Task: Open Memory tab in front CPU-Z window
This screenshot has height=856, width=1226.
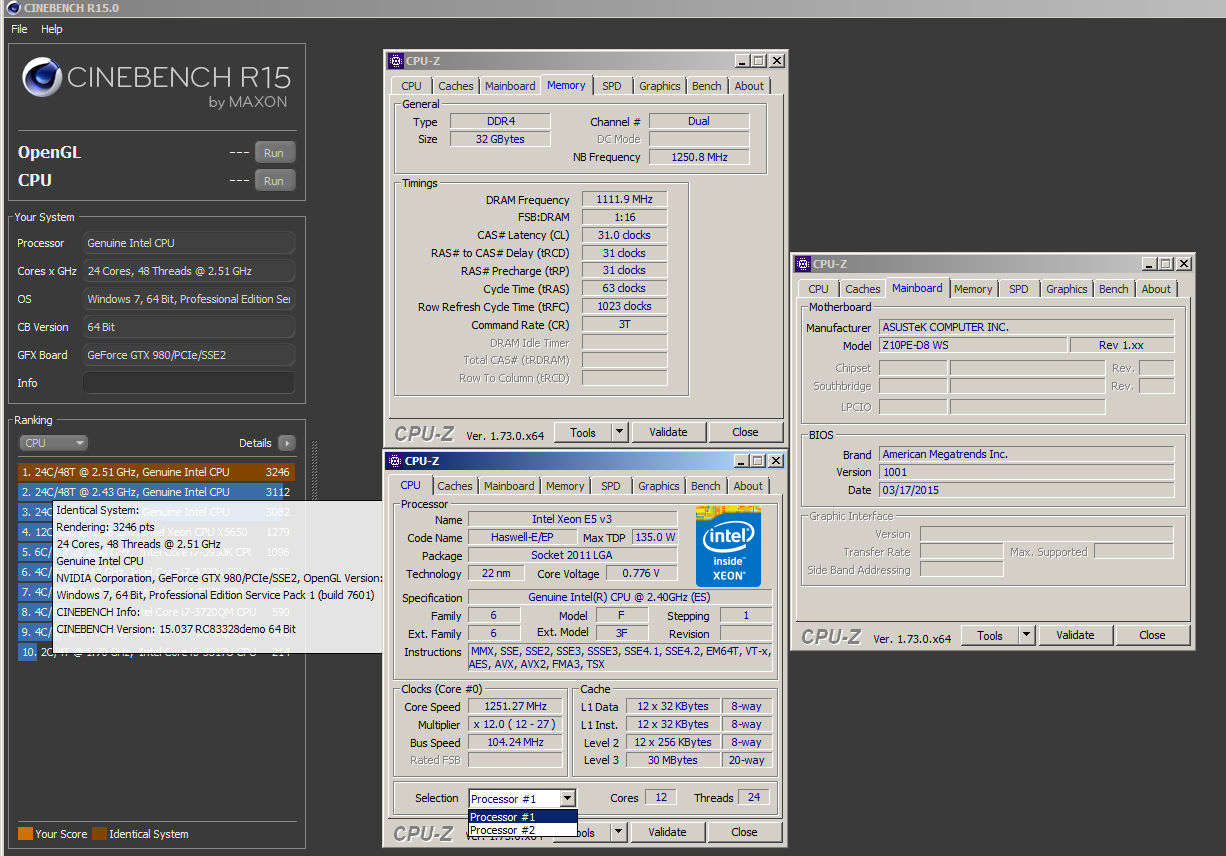Action: (x=565, y=486)
